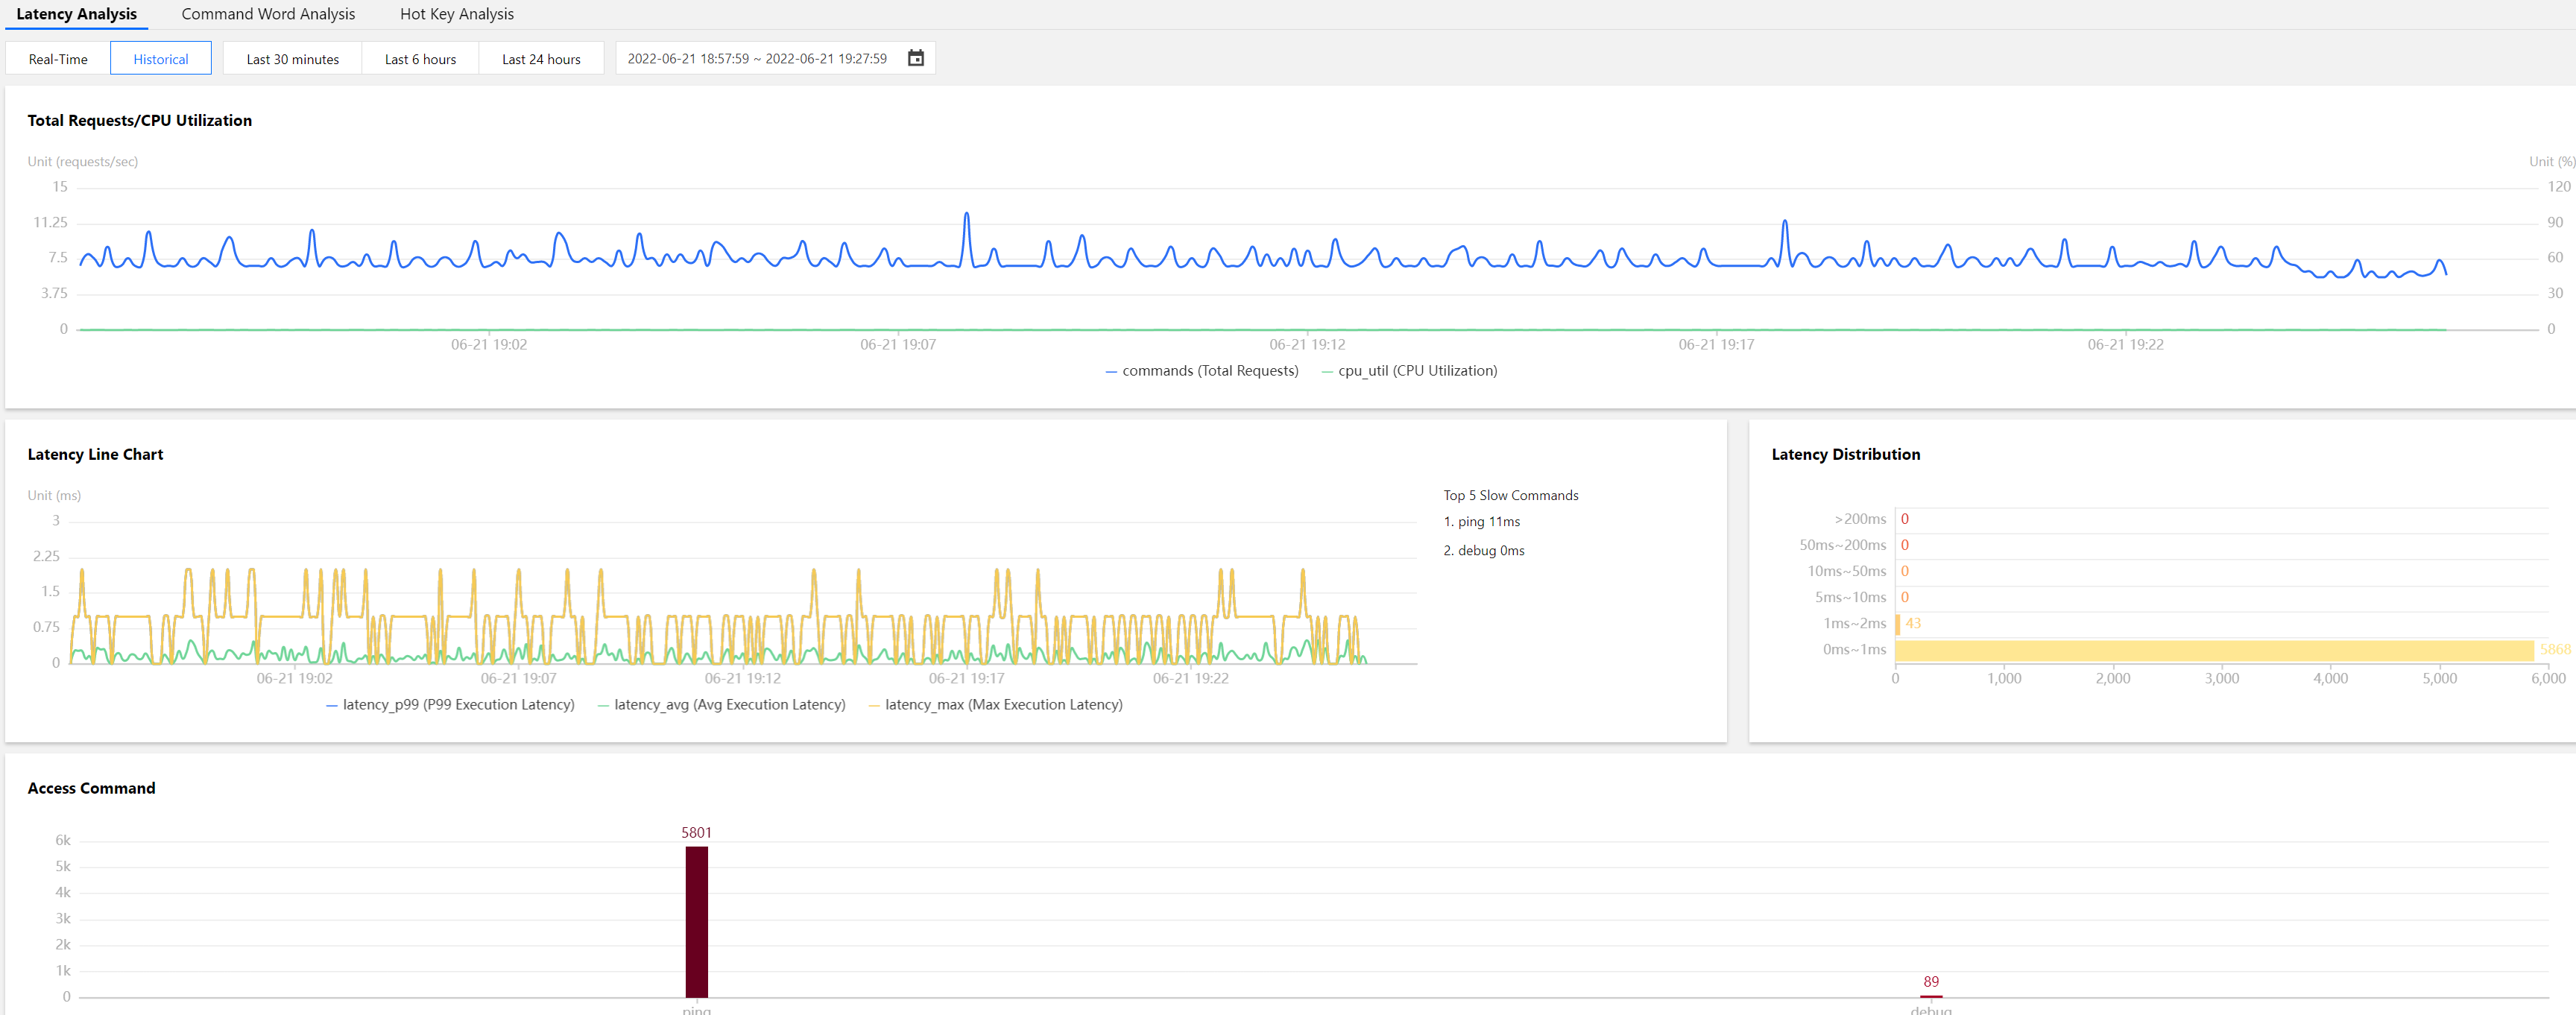This screenshot has width=2576, height=1015.
Task: Click the 'Latency Line Chart' title
Action: pyautogui.click(x=95, y=455)
